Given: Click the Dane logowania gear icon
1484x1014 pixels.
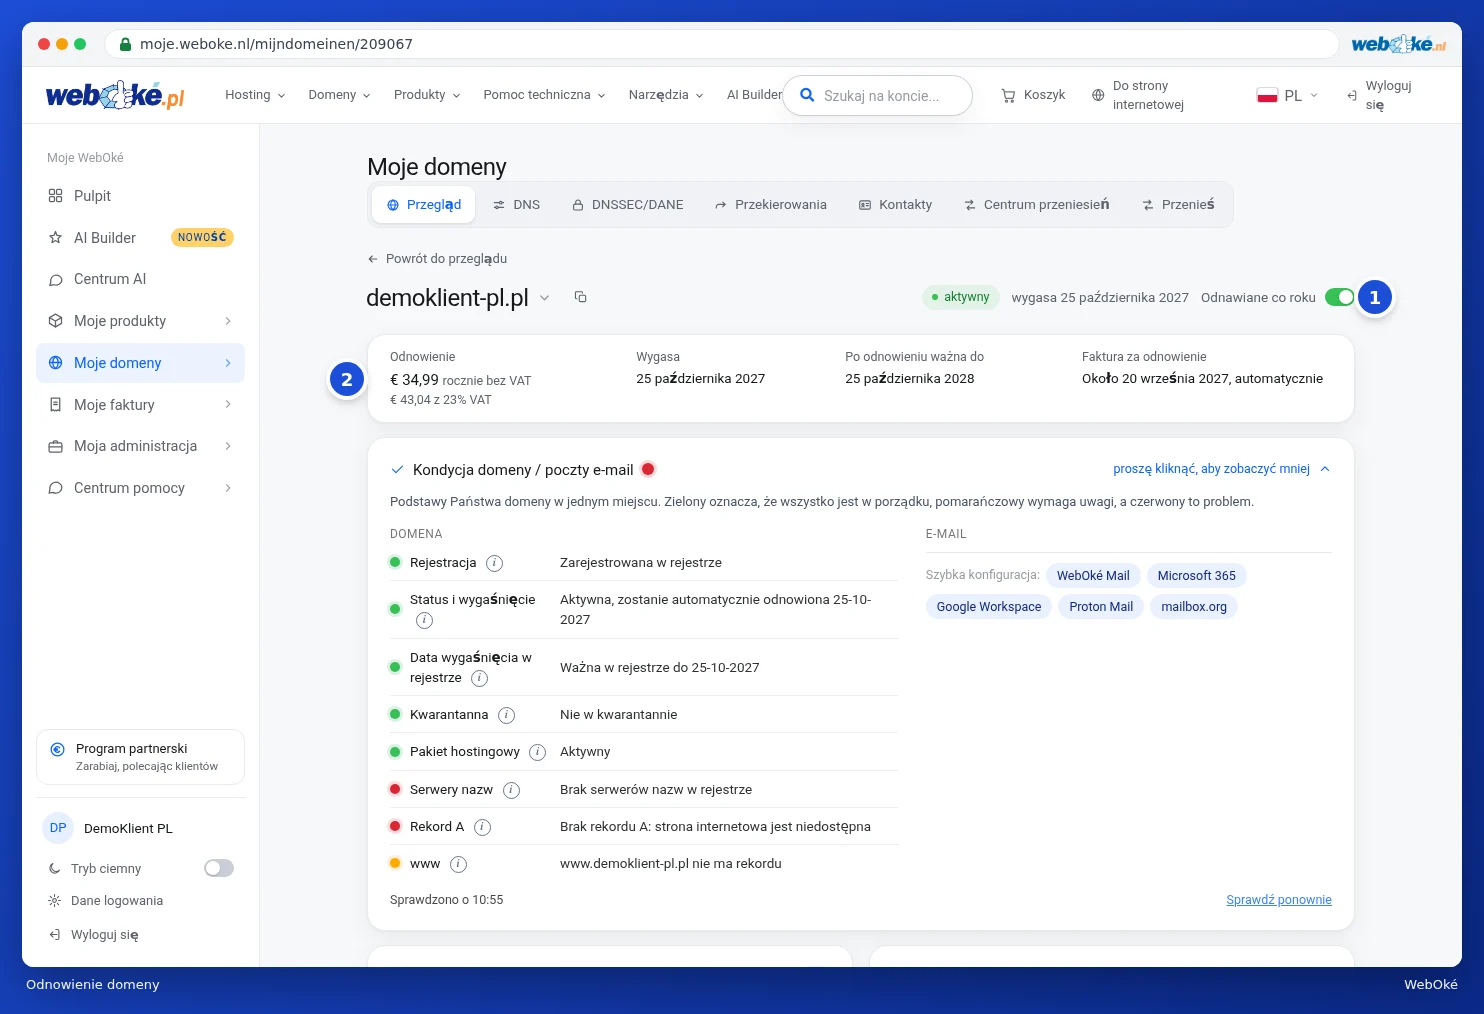Looking at the screenshot, I should click(54, 901).
